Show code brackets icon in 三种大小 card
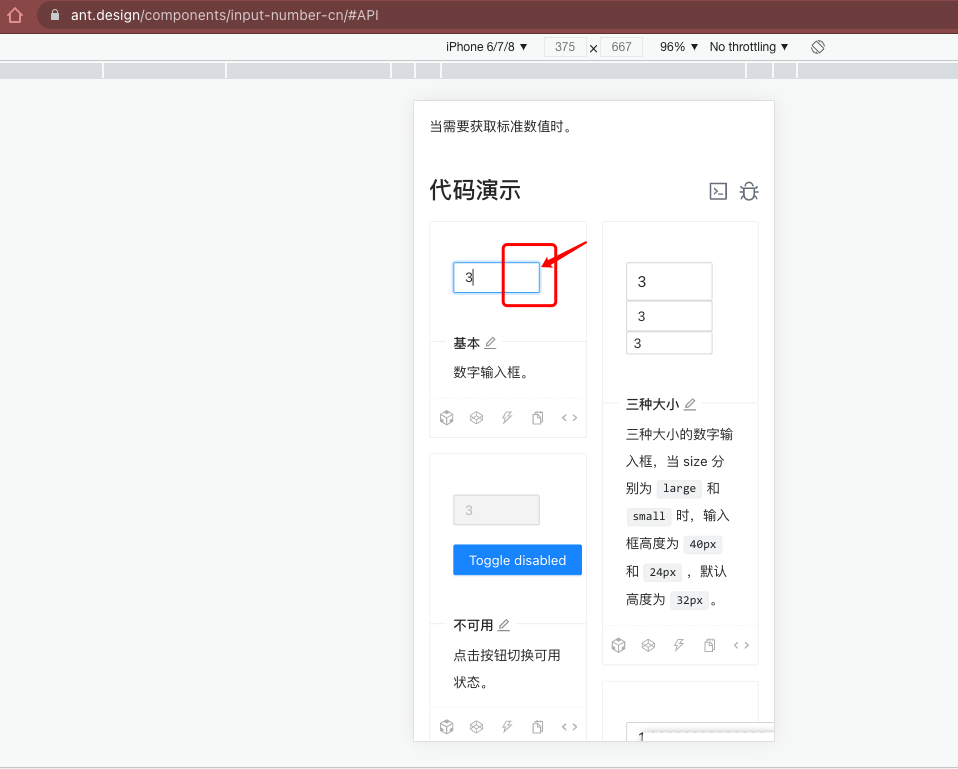 (741, 645)
